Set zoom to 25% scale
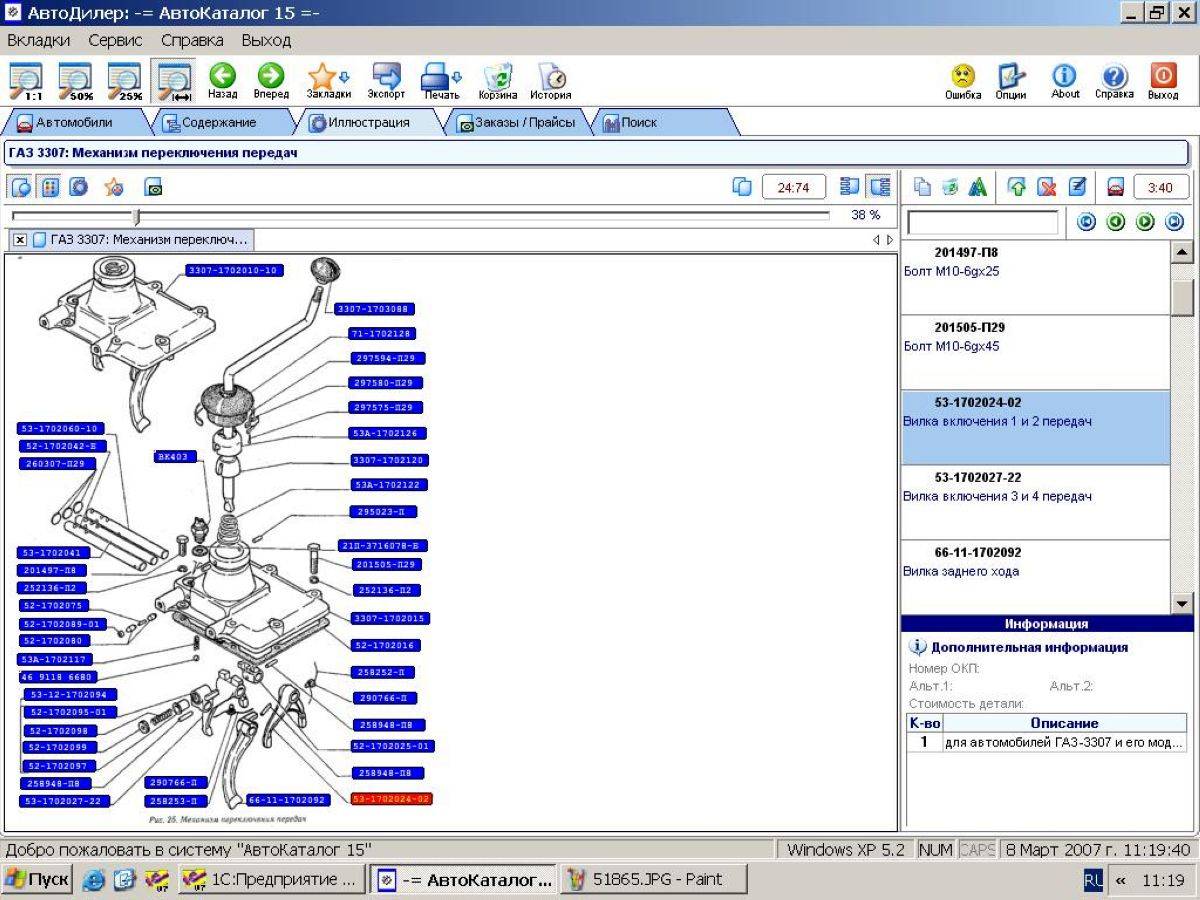Viewport: 1200px width, 900px height. click(x=124, y=81)
